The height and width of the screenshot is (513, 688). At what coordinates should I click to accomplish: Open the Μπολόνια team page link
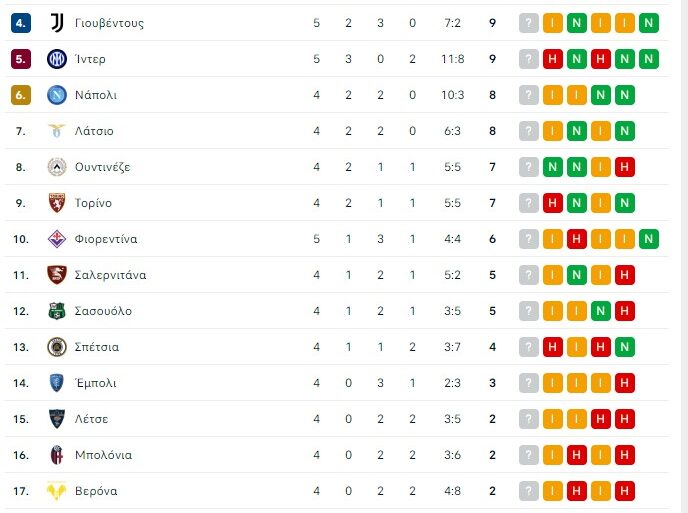point(103,455)
